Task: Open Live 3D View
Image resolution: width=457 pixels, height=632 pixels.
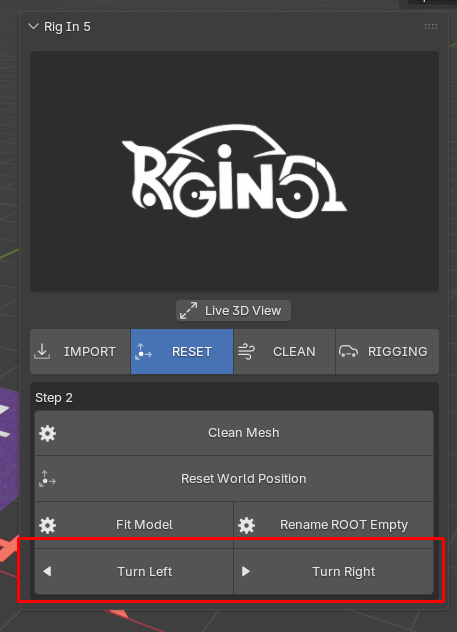Action: point(233,311)
